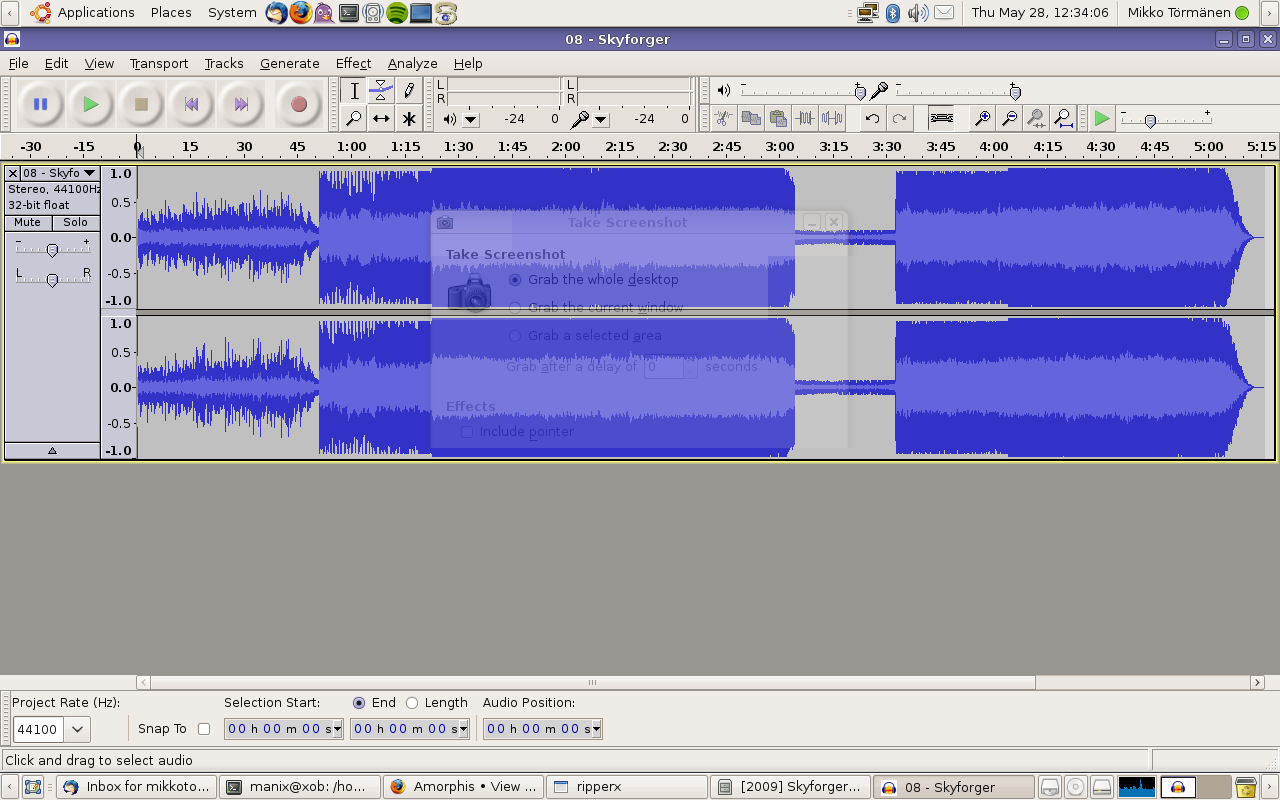
Task: Click the Undo arrow icon
Action: 872,119
